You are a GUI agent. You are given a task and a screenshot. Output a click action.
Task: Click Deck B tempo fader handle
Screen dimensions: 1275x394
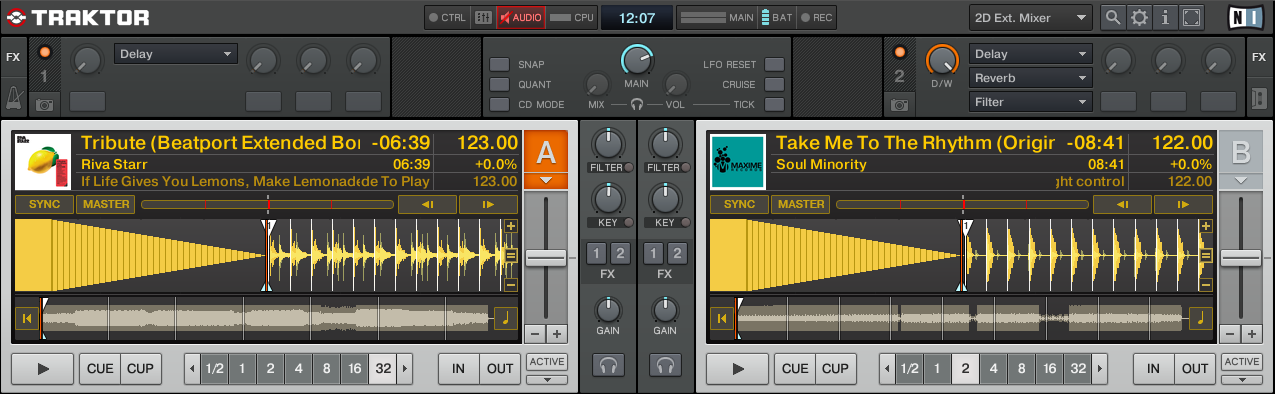point(1241,258)
